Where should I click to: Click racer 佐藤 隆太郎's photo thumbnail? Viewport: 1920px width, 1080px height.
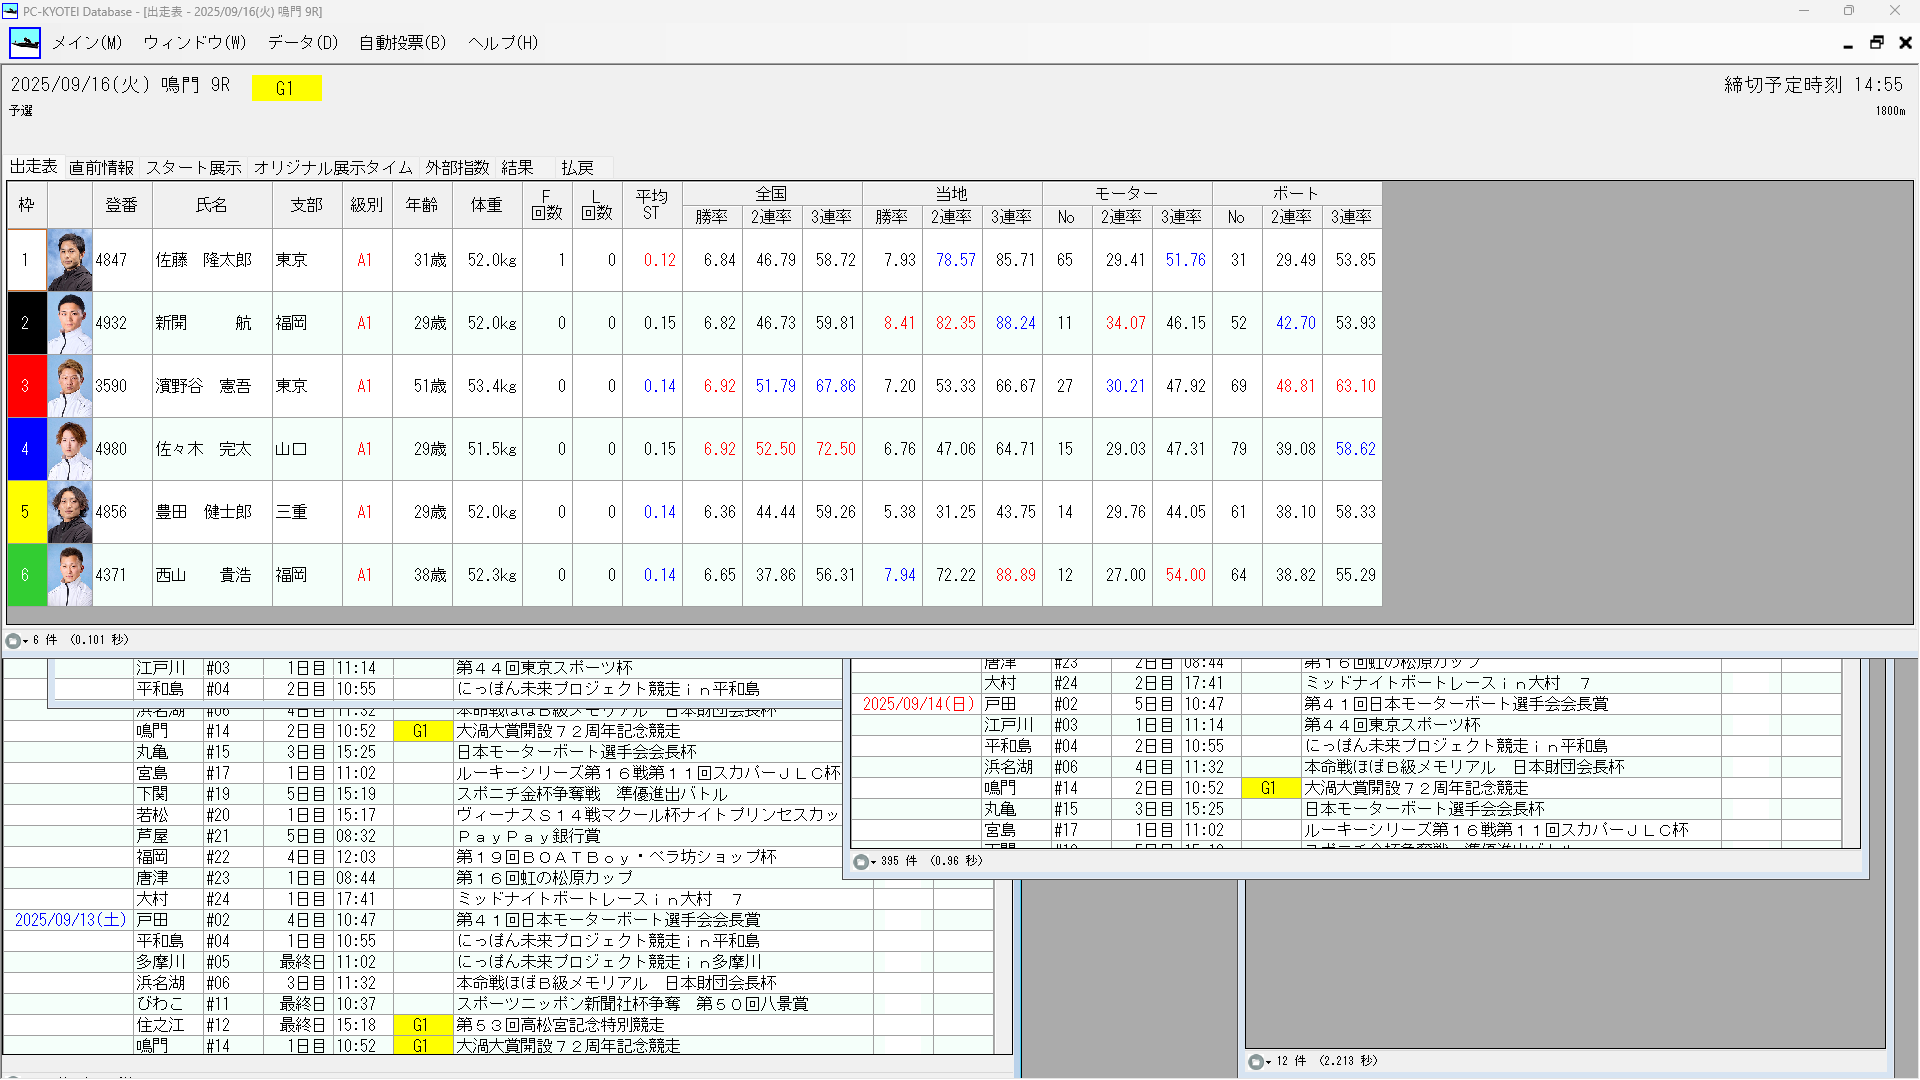tap(70, 261)
